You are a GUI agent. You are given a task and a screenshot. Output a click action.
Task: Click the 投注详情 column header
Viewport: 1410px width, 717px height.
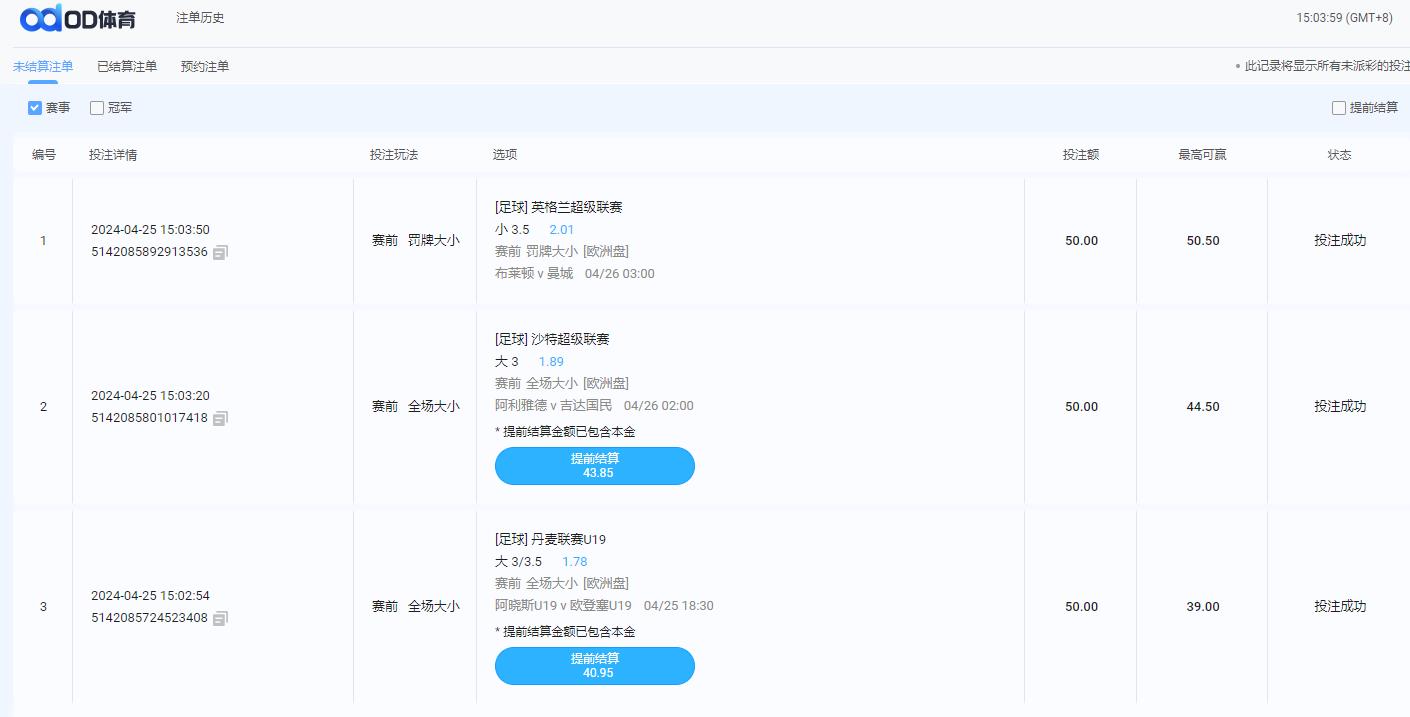[113, 155]
